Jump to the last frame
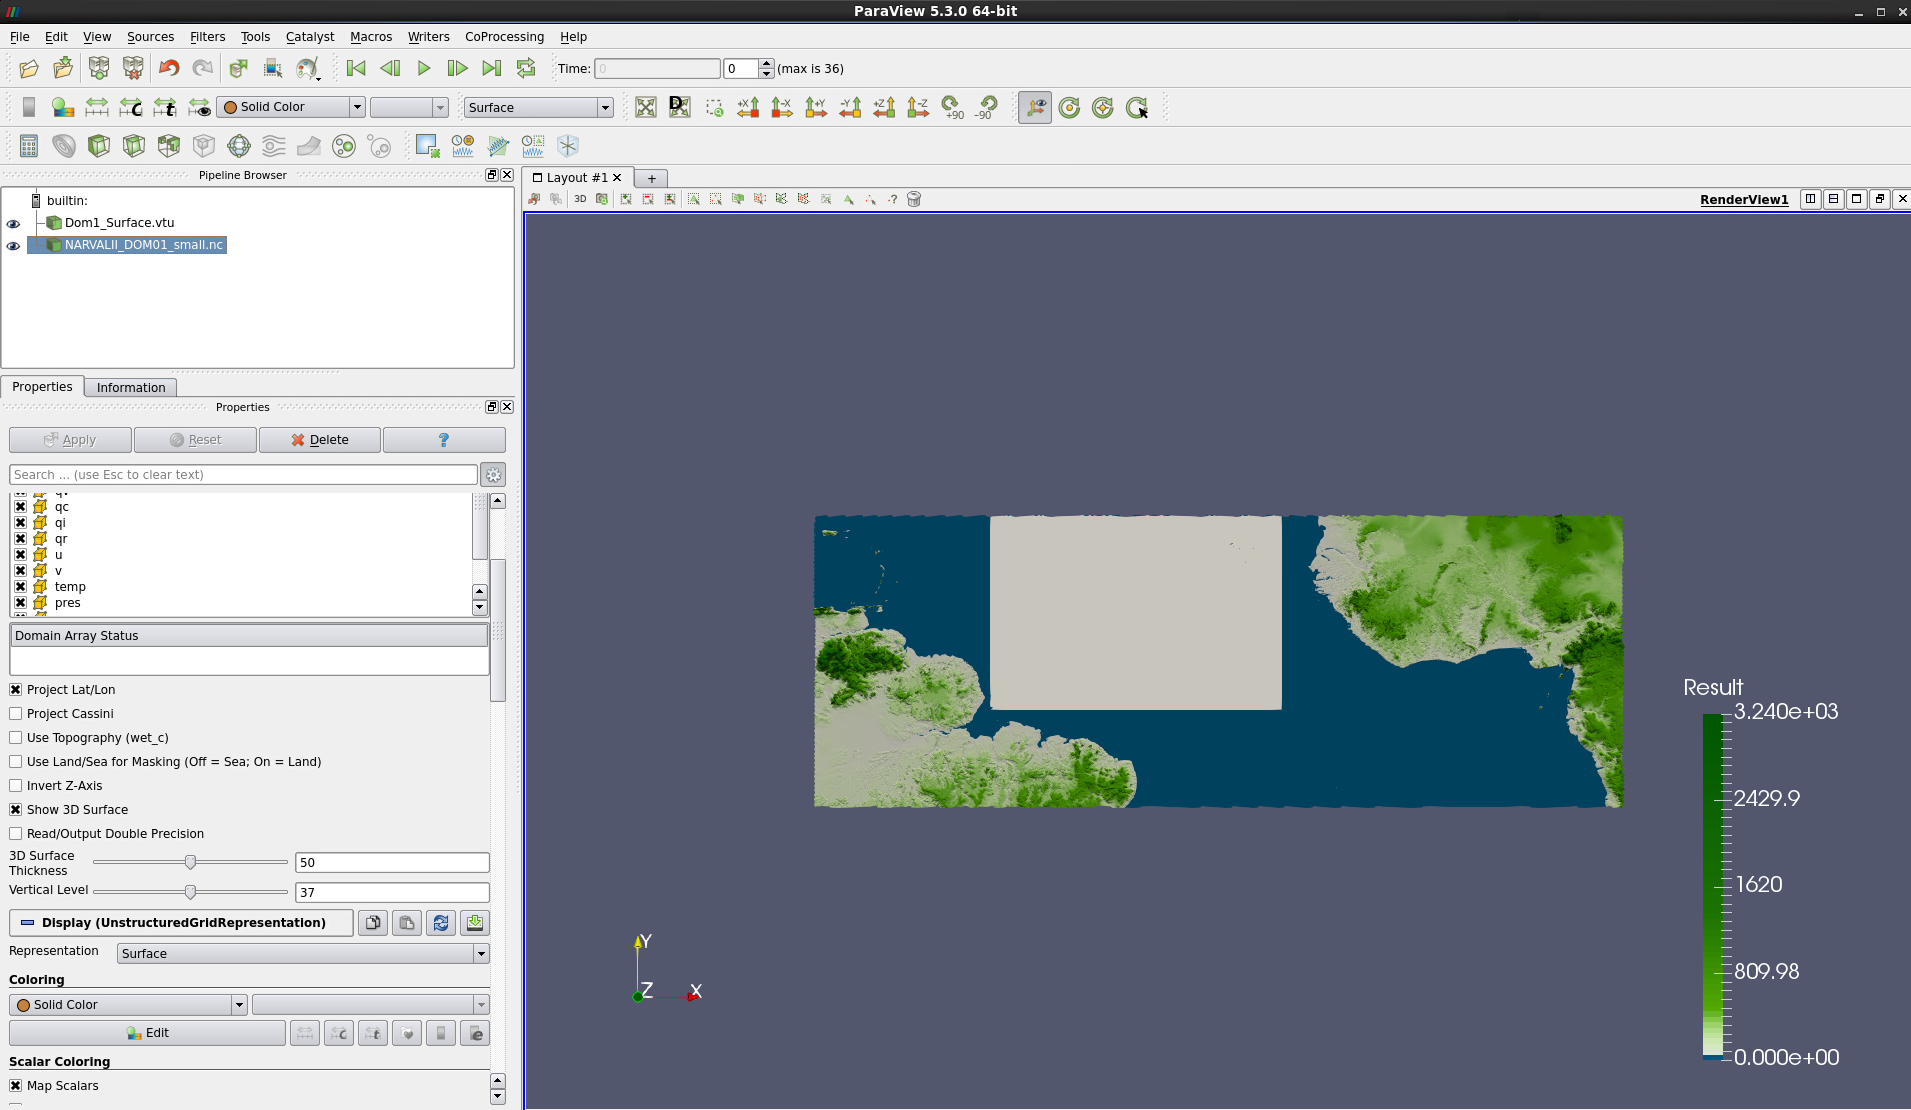The width and height of the screenshot is (1911, 1110). [x=491, y=69]
